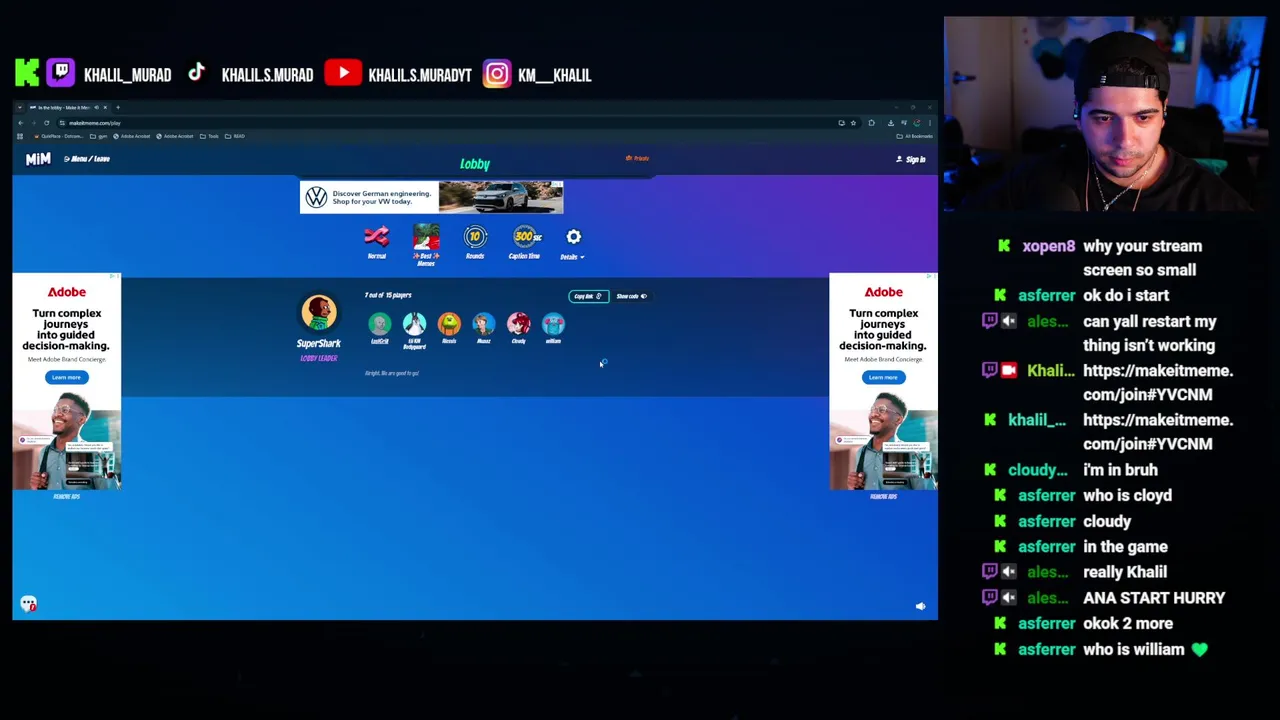
Task: Open the chat bubble icon
Action: pos(28,604)
